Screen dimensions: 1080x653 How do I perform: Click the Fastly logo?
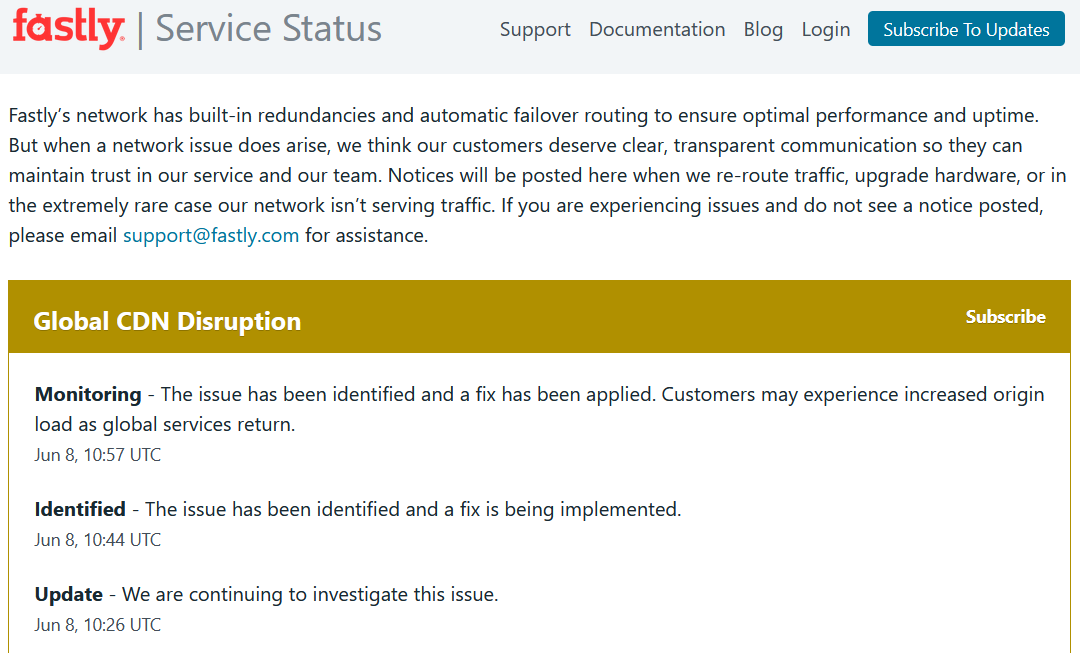[x=68, y=30]
